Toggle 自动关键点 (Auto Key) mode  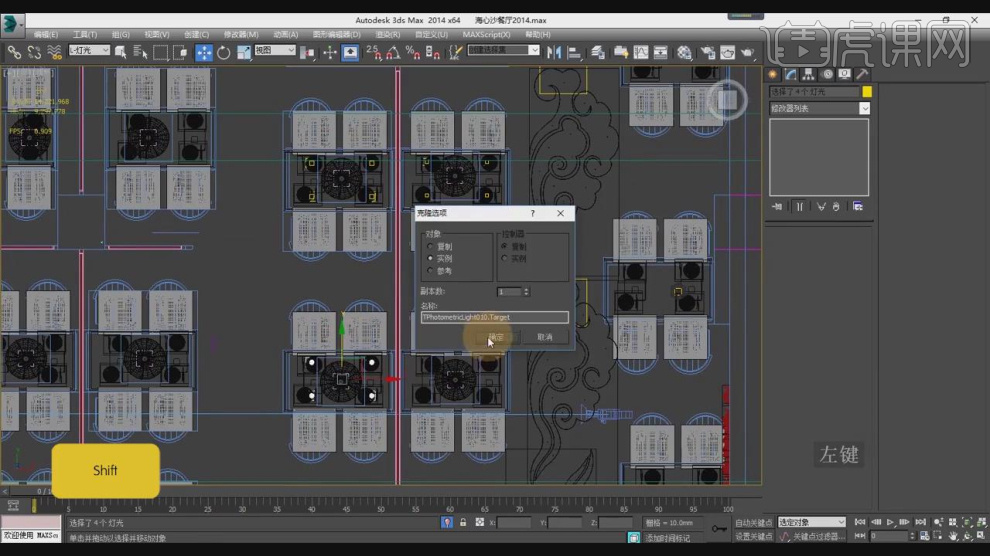click(753, 523)
